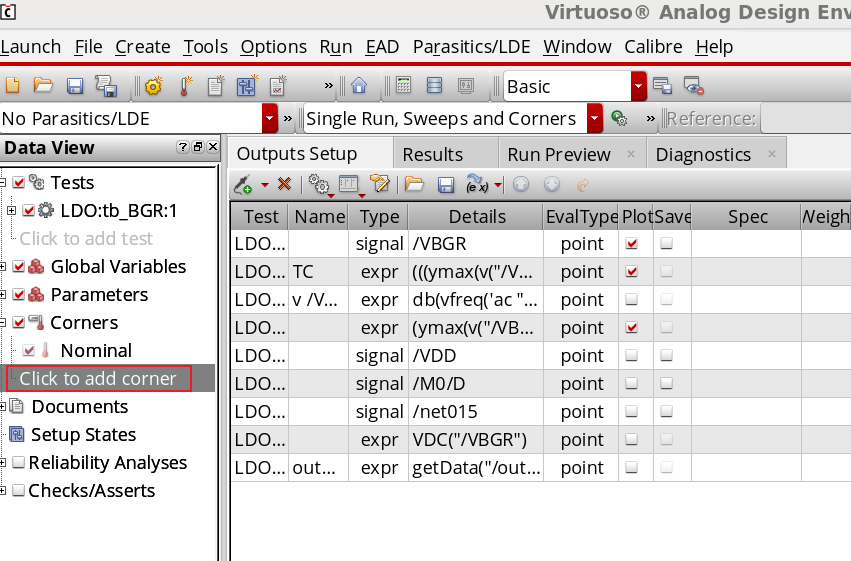The width and height of the screenshot is (851, 561).
Task: Open the Single Run, Sweeps and Corners dropdown
Action: [595, 118]
